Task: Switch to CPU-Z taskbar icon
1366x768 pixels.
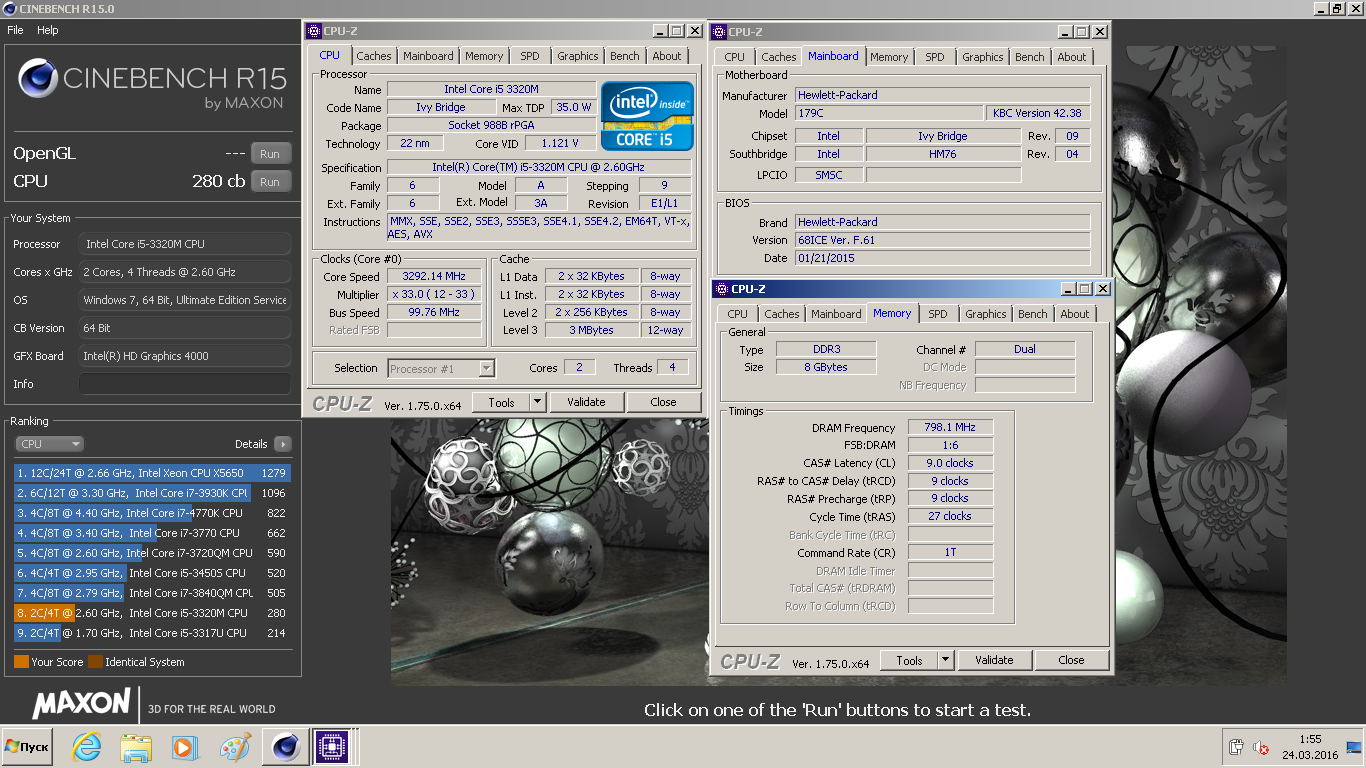Action: click(x=331, y=747)
